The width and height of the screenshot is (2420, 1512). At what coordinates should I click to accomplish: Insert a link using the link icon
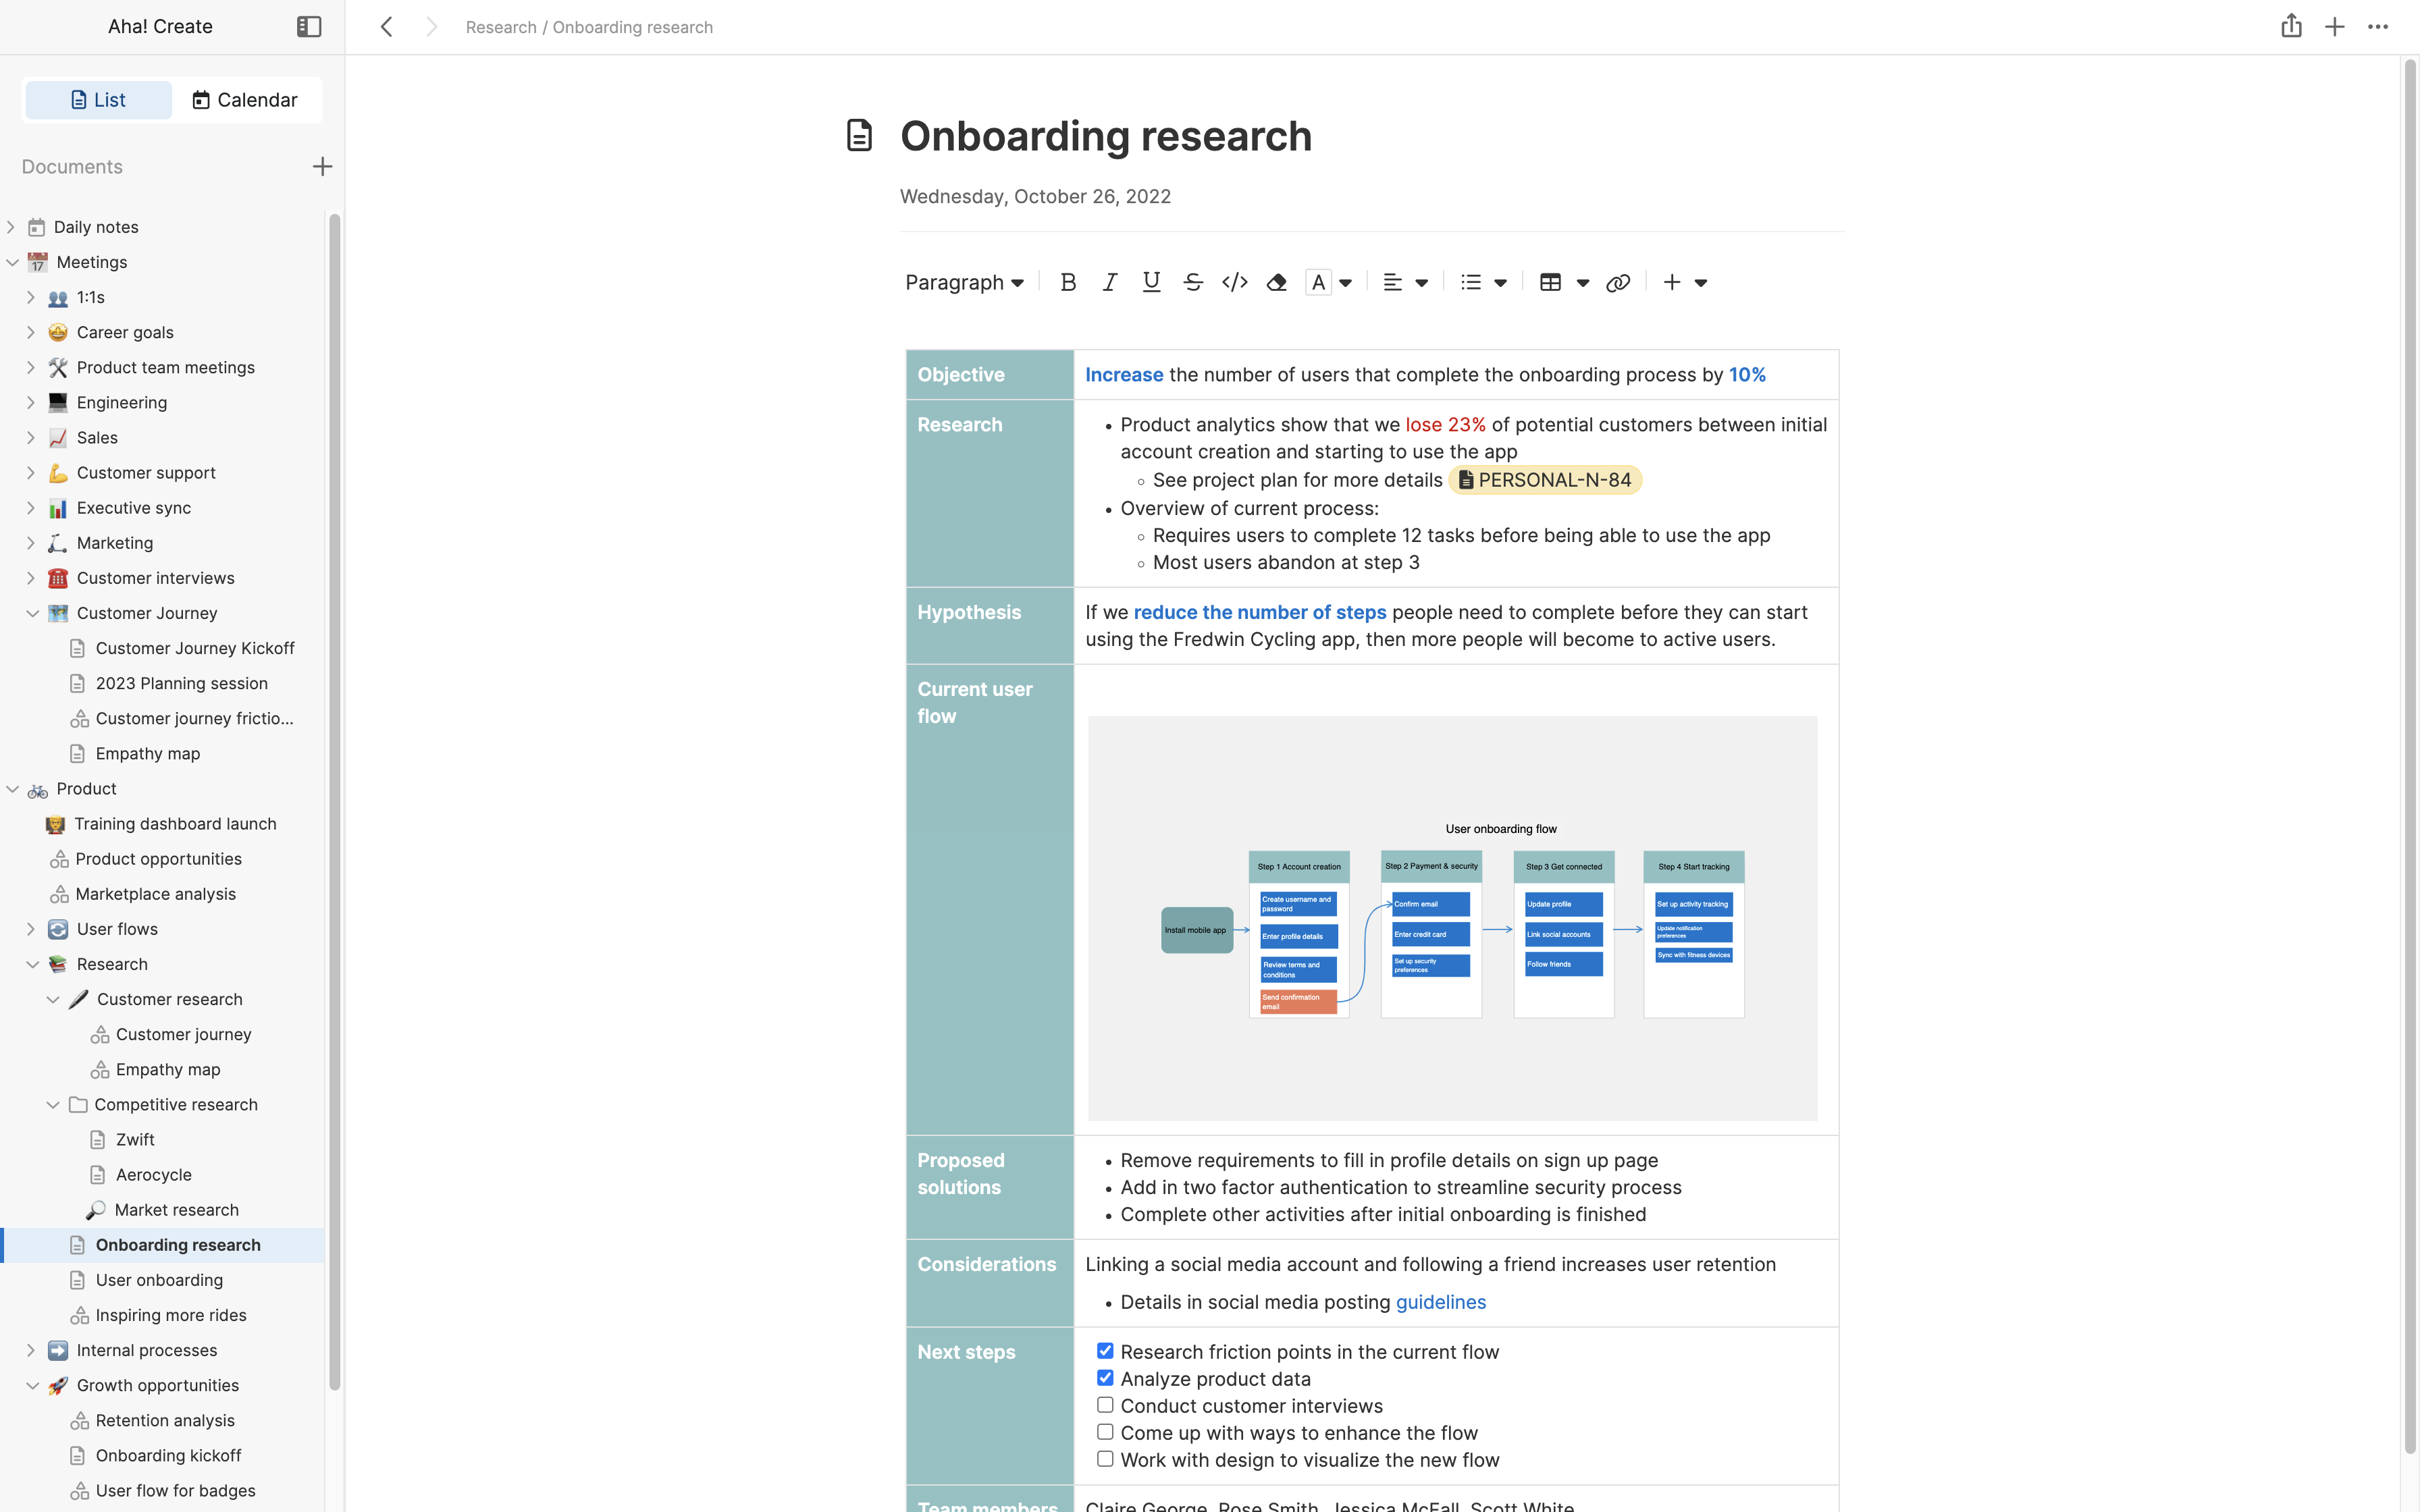point(1617,283)
